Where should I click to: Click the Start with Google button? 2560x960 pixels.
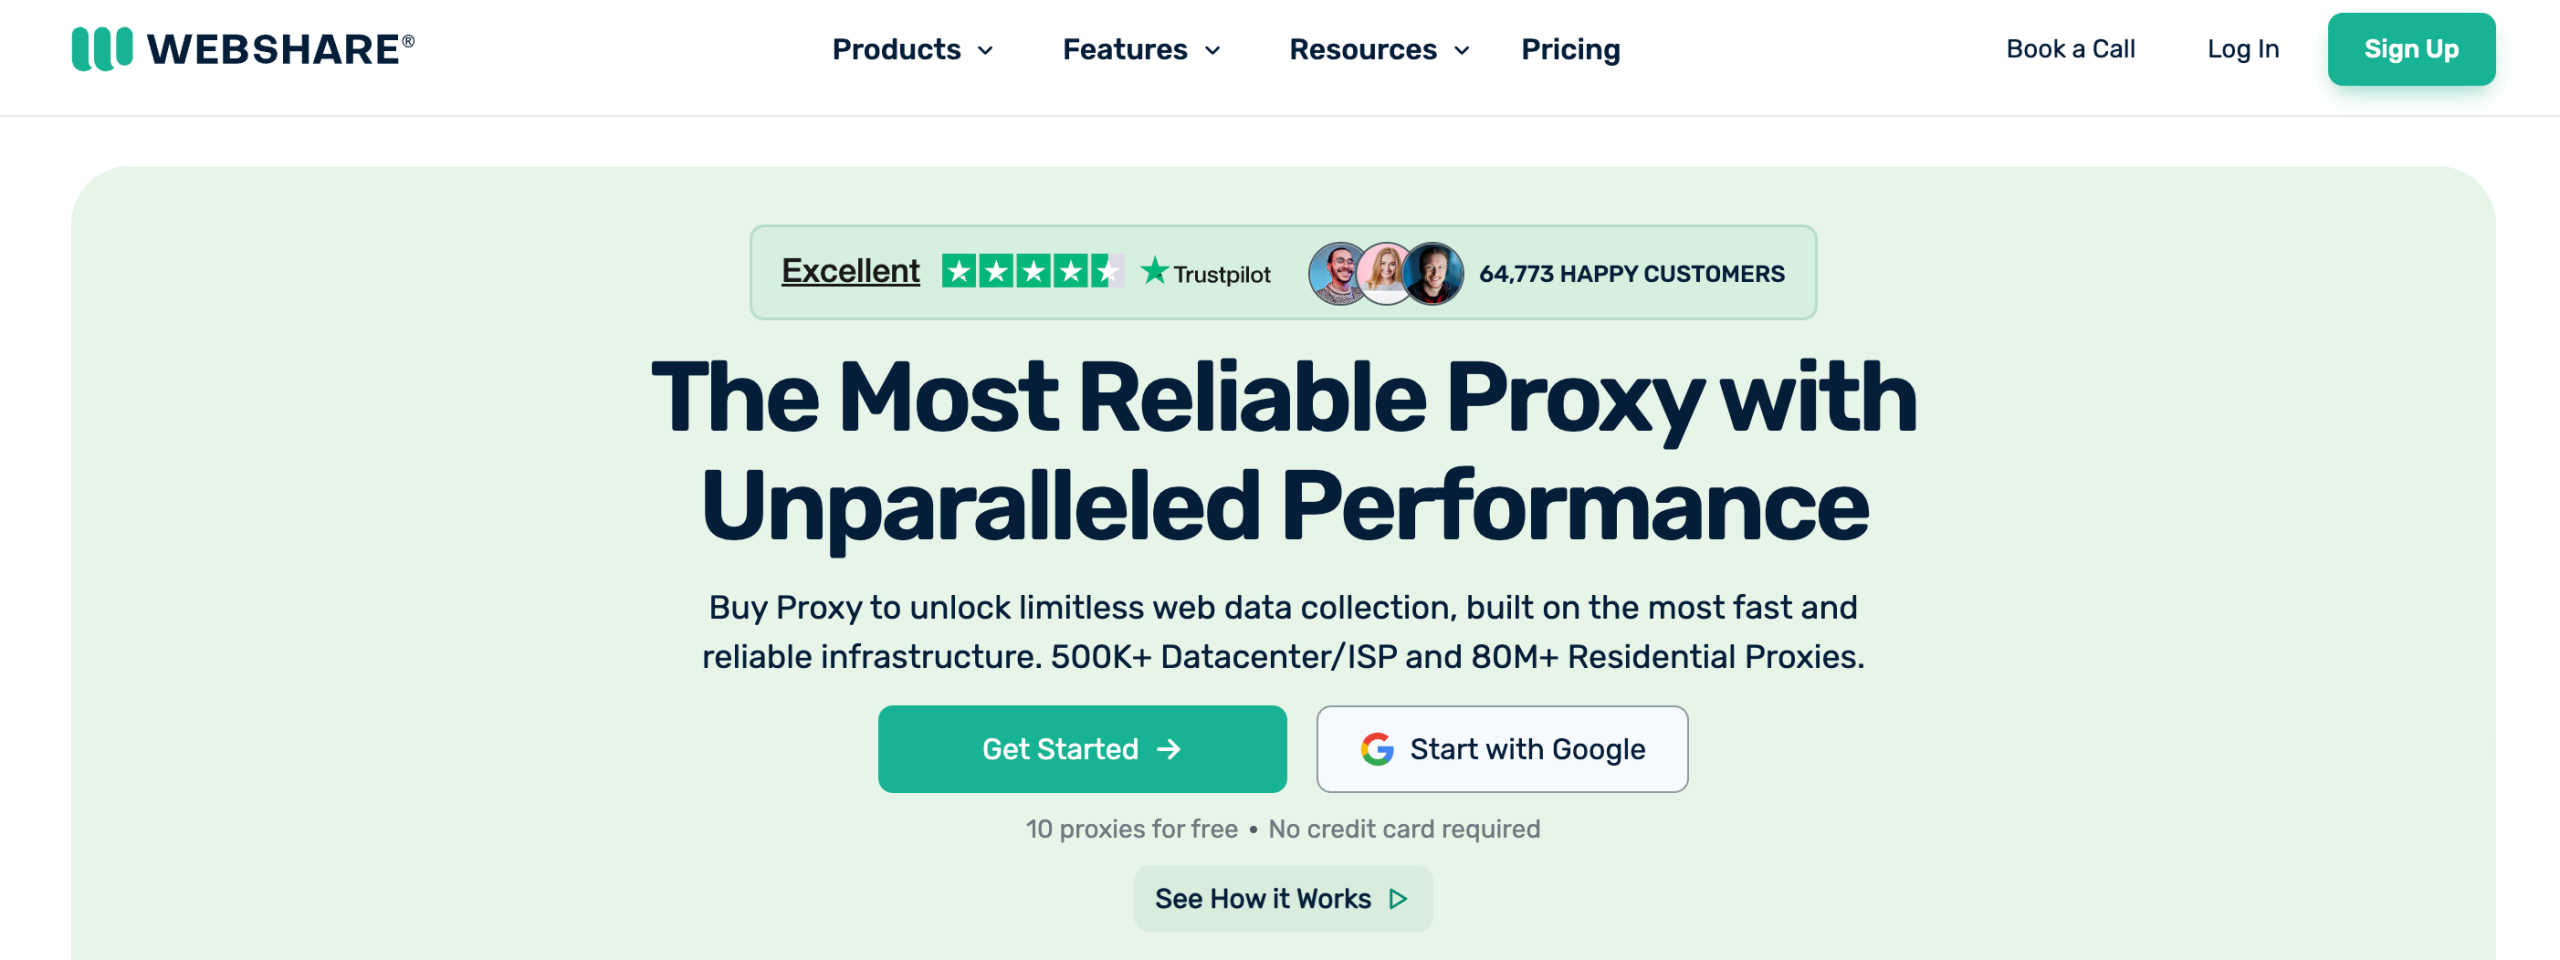pyautogui.click(x=1502, y=749)
